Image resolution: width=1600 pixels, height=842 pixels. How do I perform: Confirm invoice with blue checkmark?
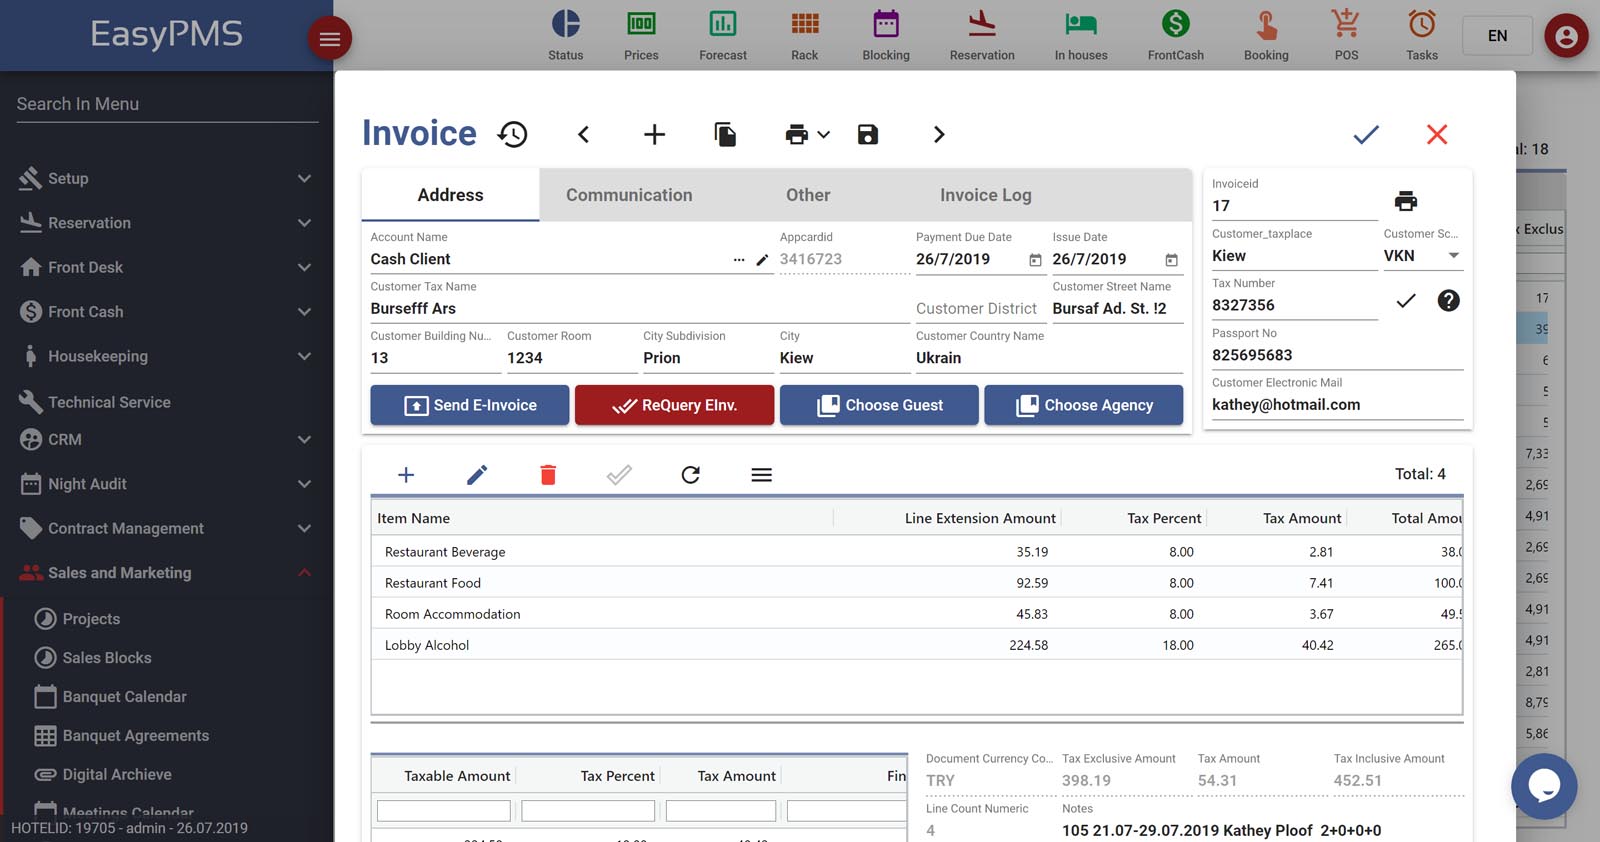click(1366, 134)
